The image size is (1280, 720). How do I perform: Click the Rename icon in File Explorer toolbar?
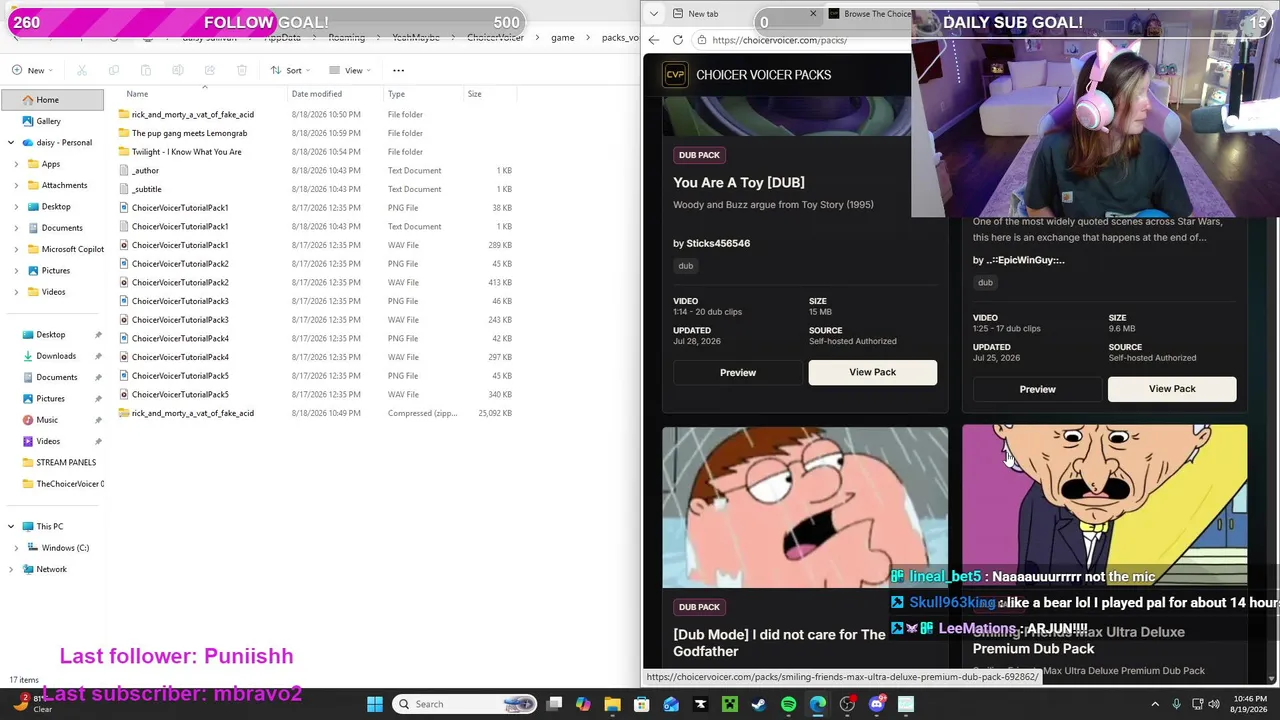click(178, 70)
